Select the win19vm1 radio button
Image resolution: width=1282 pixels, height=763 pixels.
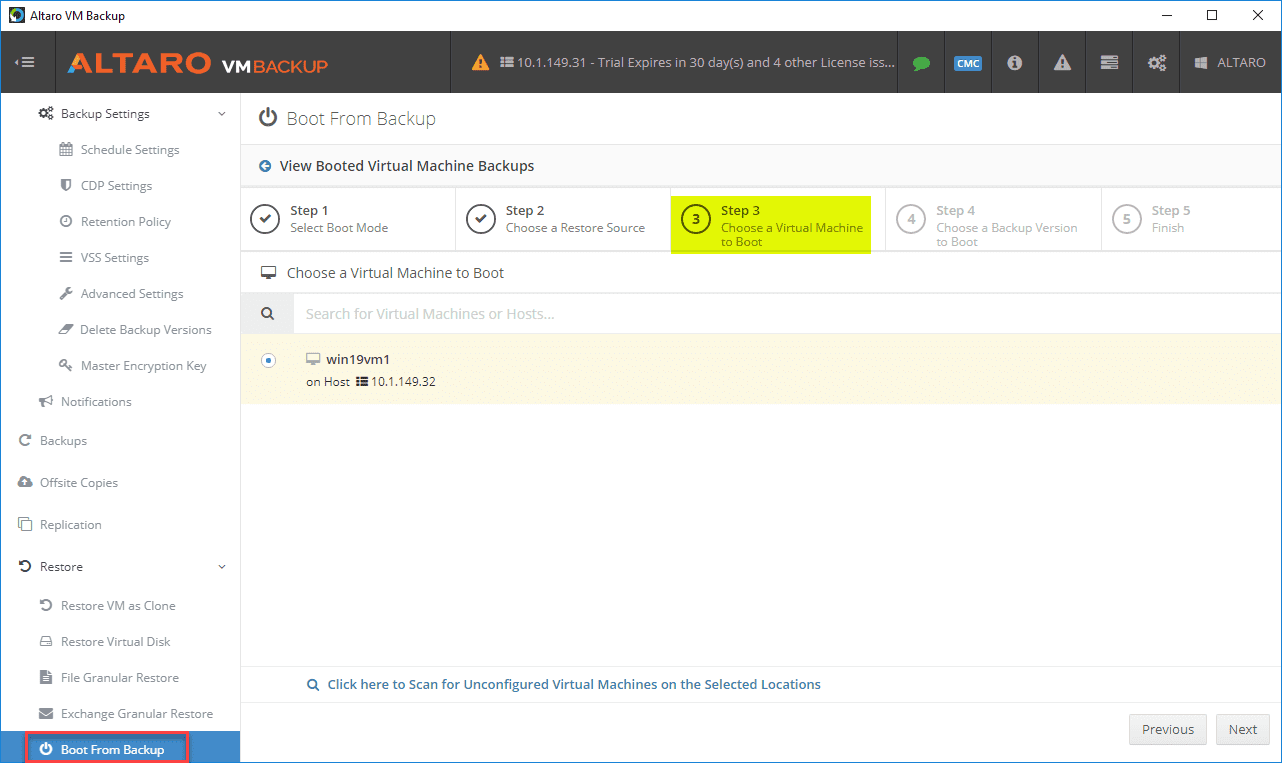coord(268,360)
